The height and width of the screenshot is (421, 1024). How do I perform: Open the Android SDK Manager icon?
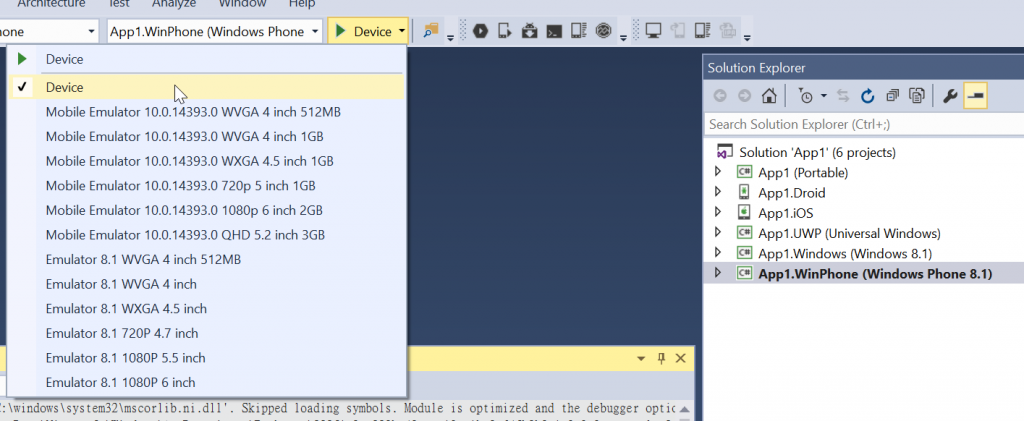tap(530, 31)
